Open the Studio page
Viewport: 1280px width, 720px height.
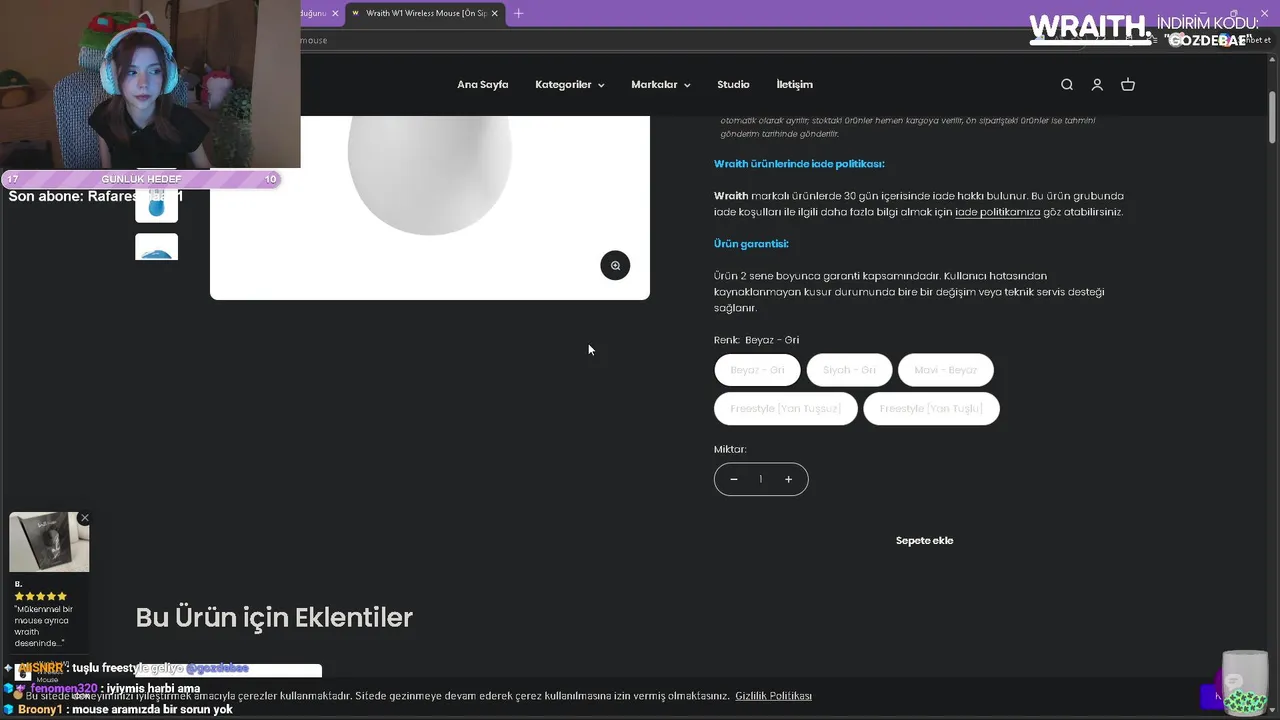pyautogui.click(x=733, y=85)
